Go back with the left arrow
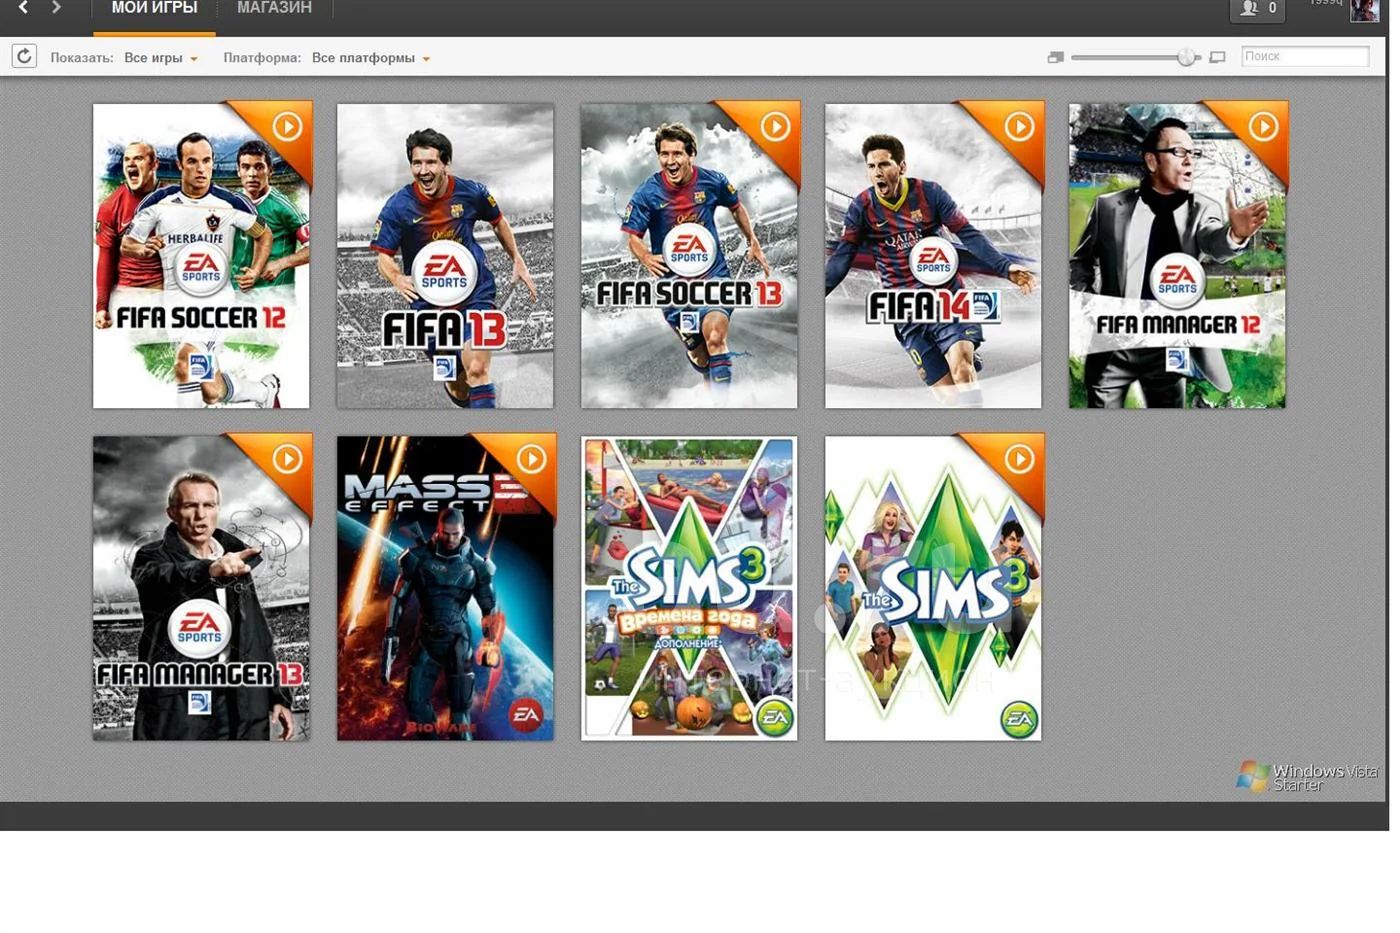This screenshot has width=1400, height=933. (24, 8)
